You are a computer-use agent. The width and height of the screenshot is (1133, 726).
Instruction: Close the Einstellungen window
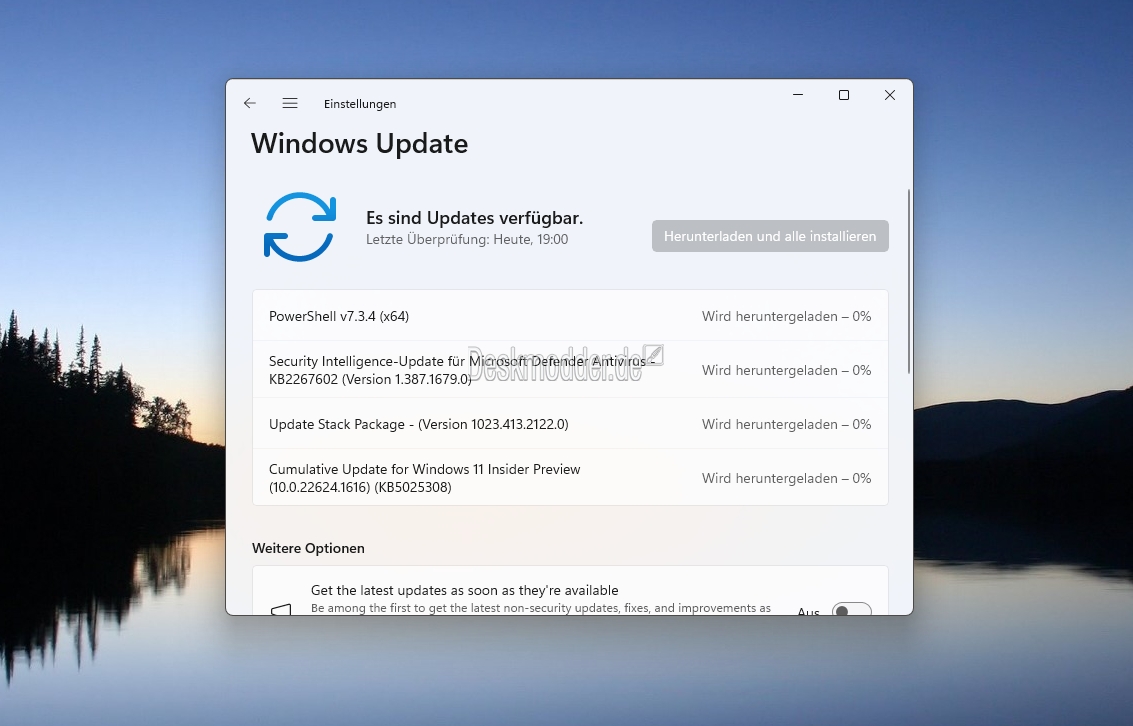click(889, 95)
